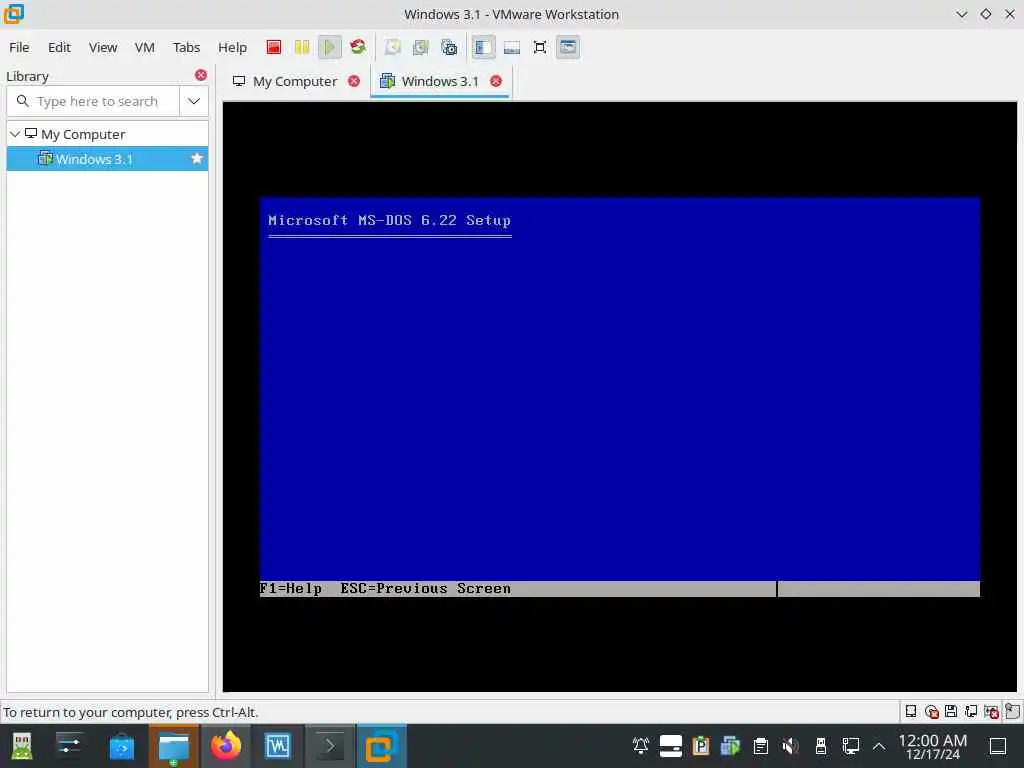Image resolution: width=1024 pixels, height=768 pixels.
Task: Click the network adapter status icon
Action: point(971,711)
